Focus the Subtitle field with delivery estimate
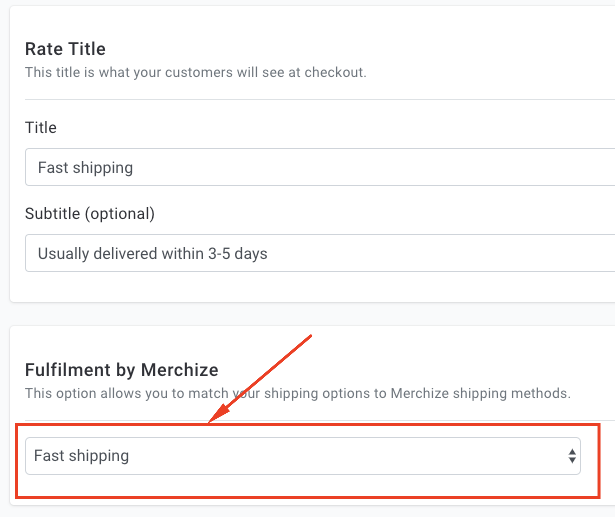Viewport: 615px width, 517px height. coord(320,253)
